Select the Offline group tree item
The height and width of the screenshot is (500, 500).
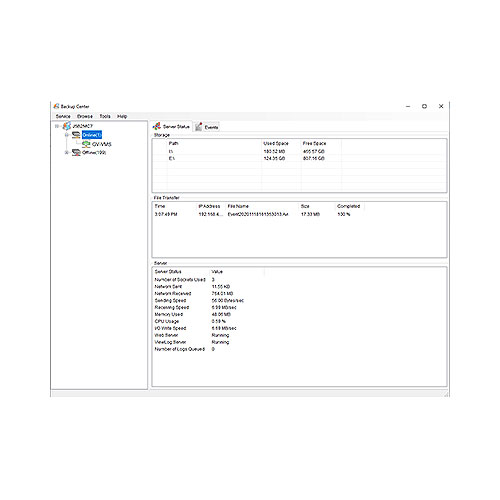(x=94, y=152)
